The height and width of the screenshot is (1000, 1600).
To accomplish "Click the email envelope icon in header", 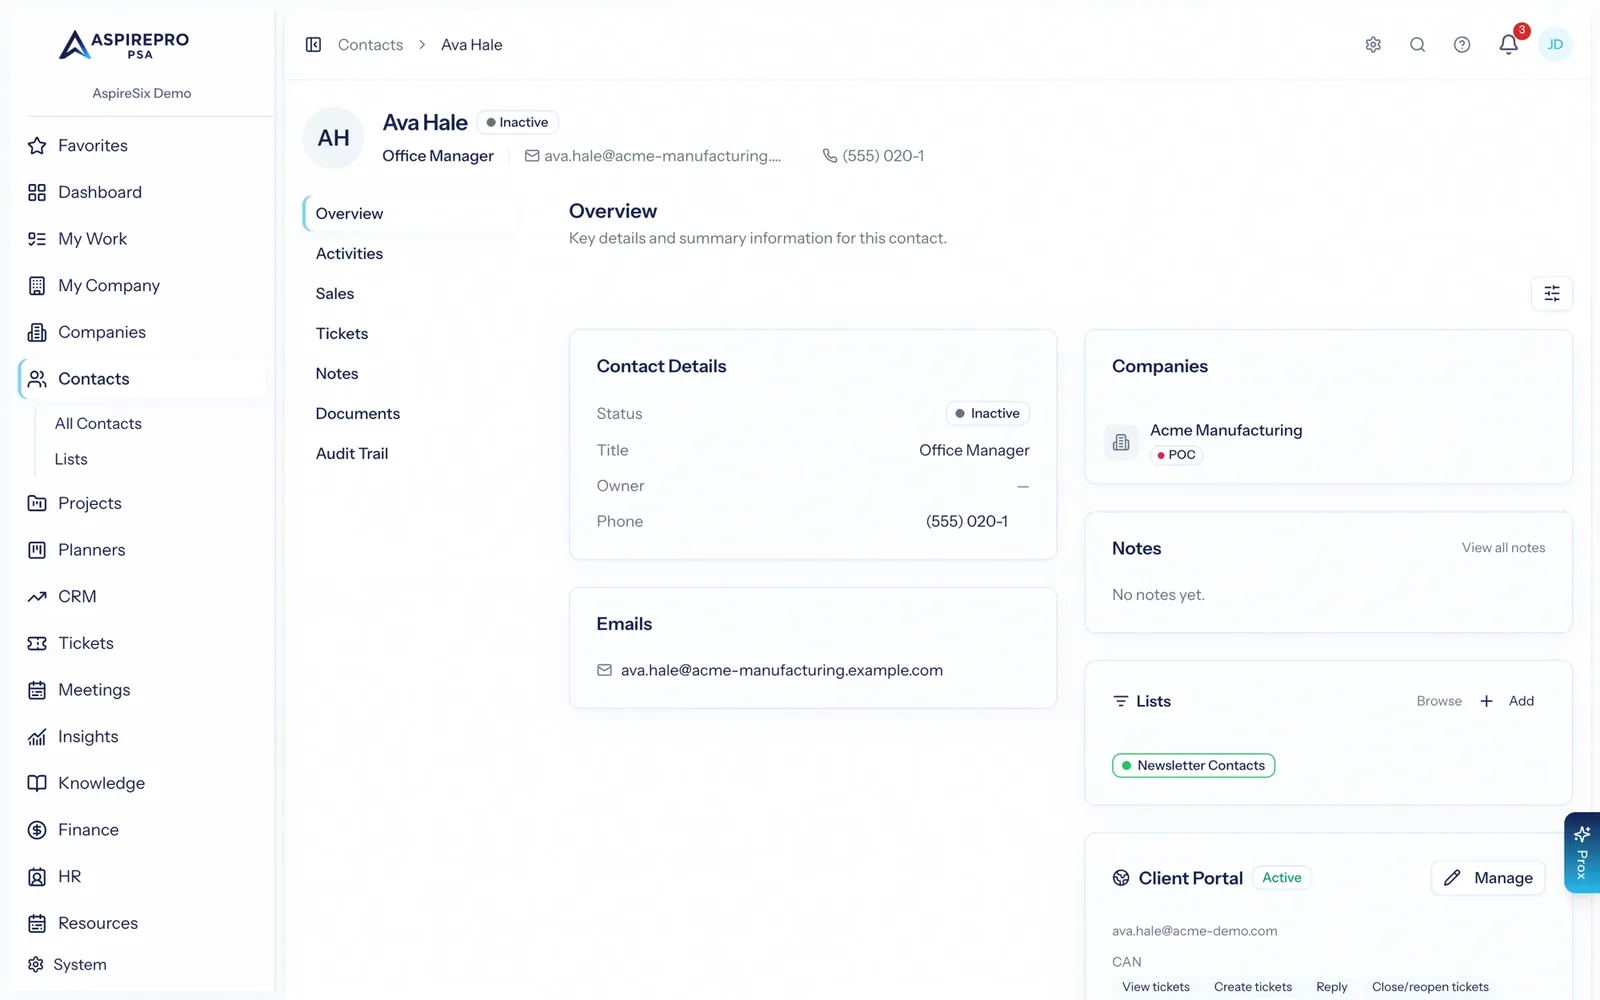I will click(x=532, y=156).
